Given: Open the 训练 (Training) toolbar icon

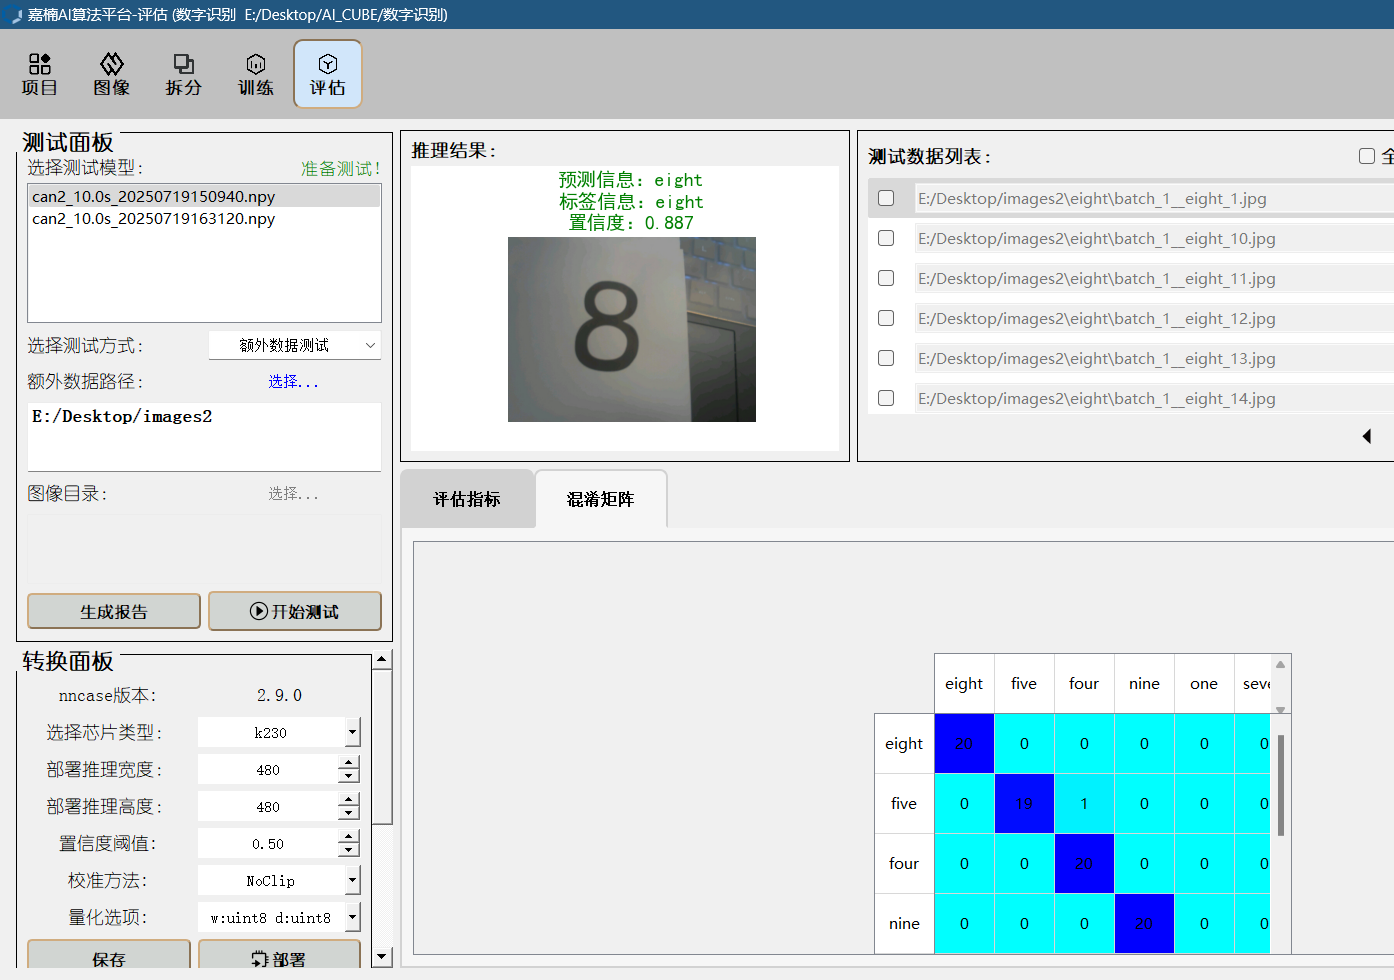Looking at the screenshot, I should pyautogui.click(x=256, y=75).
